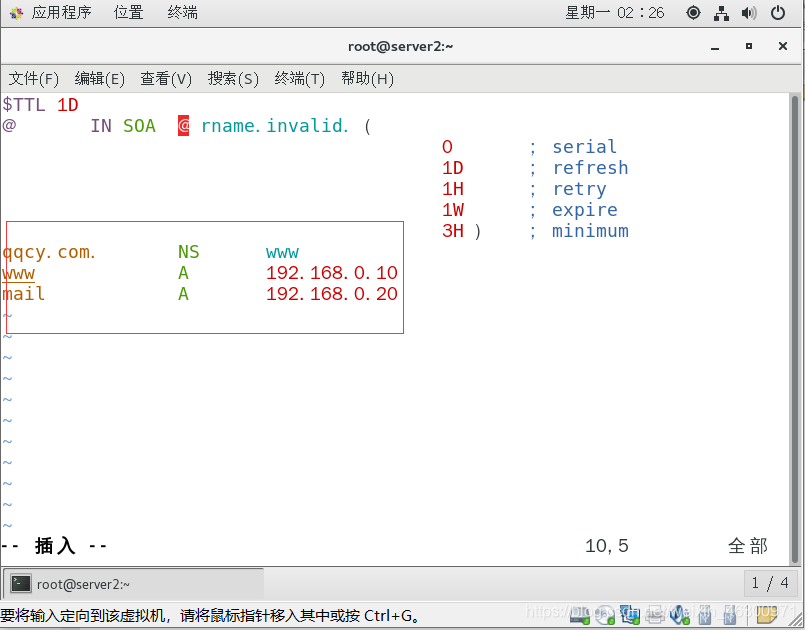This screenshot has height=630, width=805.
Task: Open the 帮助(H) menu in terminal
Action: (368, 79)
